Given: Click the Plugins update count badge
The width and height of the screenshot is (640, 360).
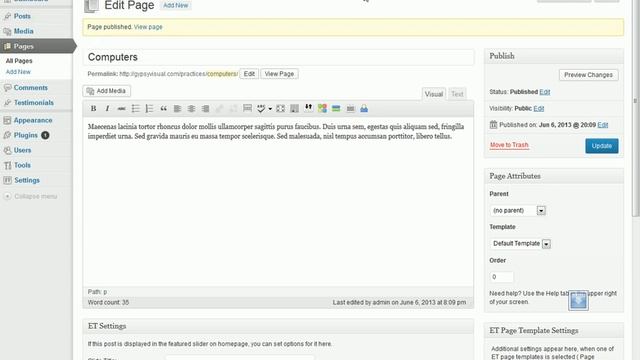Looking at the screenshot, I should click(45, 135).
